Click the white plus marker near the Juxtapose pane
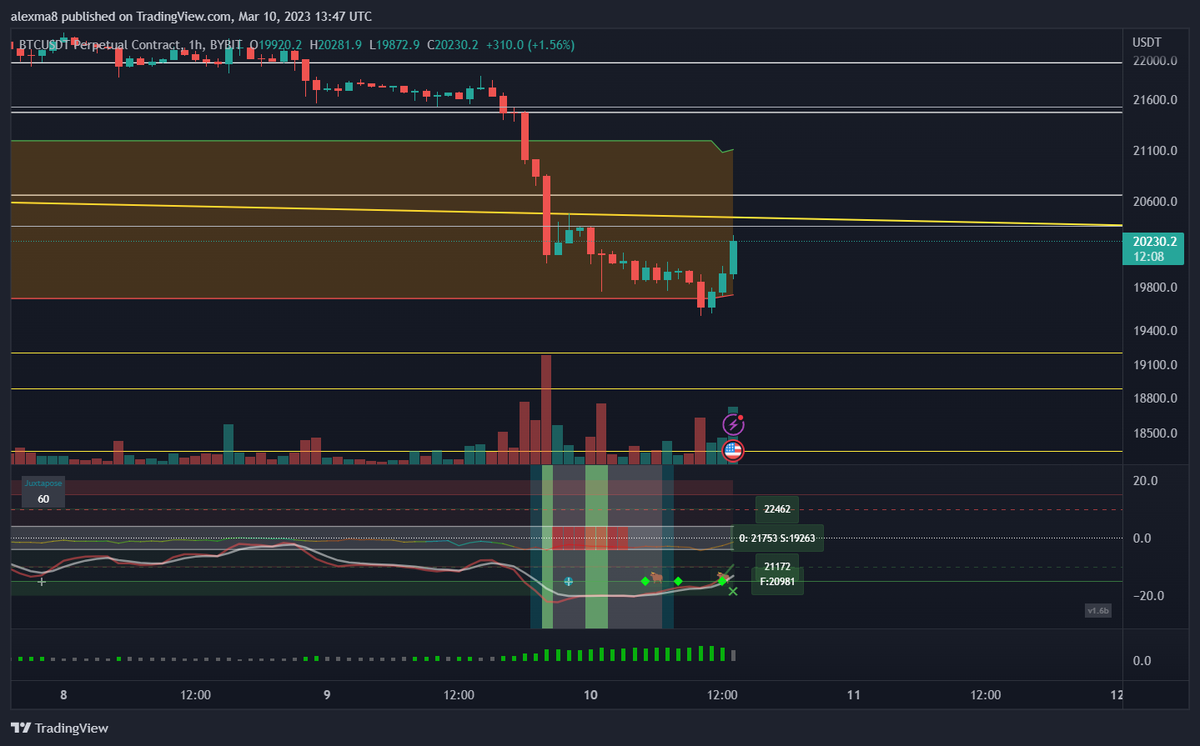This screenshot has height=746, width=1200. point(41,580)
